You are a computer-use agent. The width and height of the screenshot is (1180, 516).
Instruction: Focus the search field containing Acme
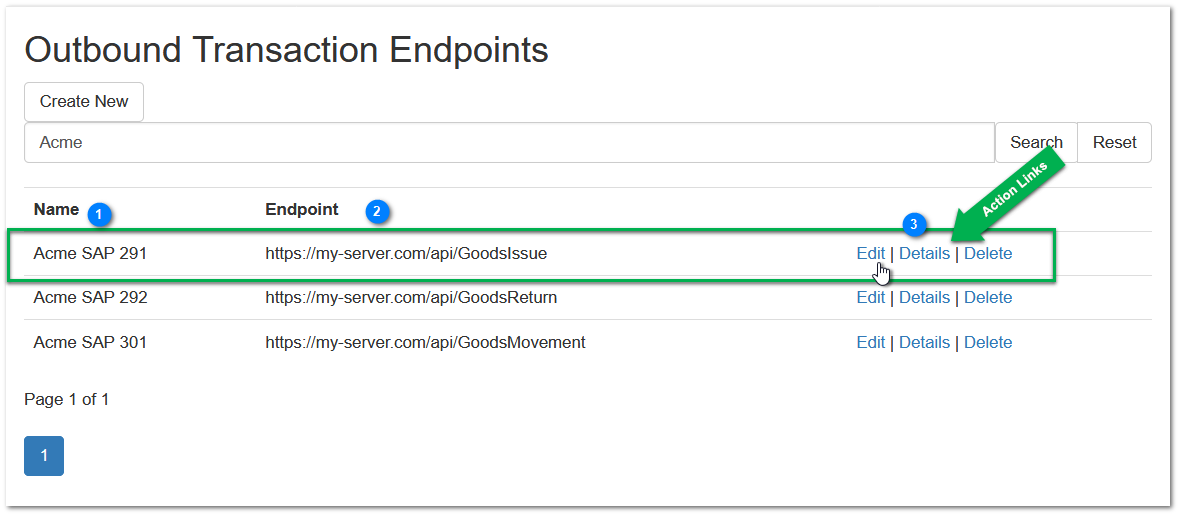(508, 143)
